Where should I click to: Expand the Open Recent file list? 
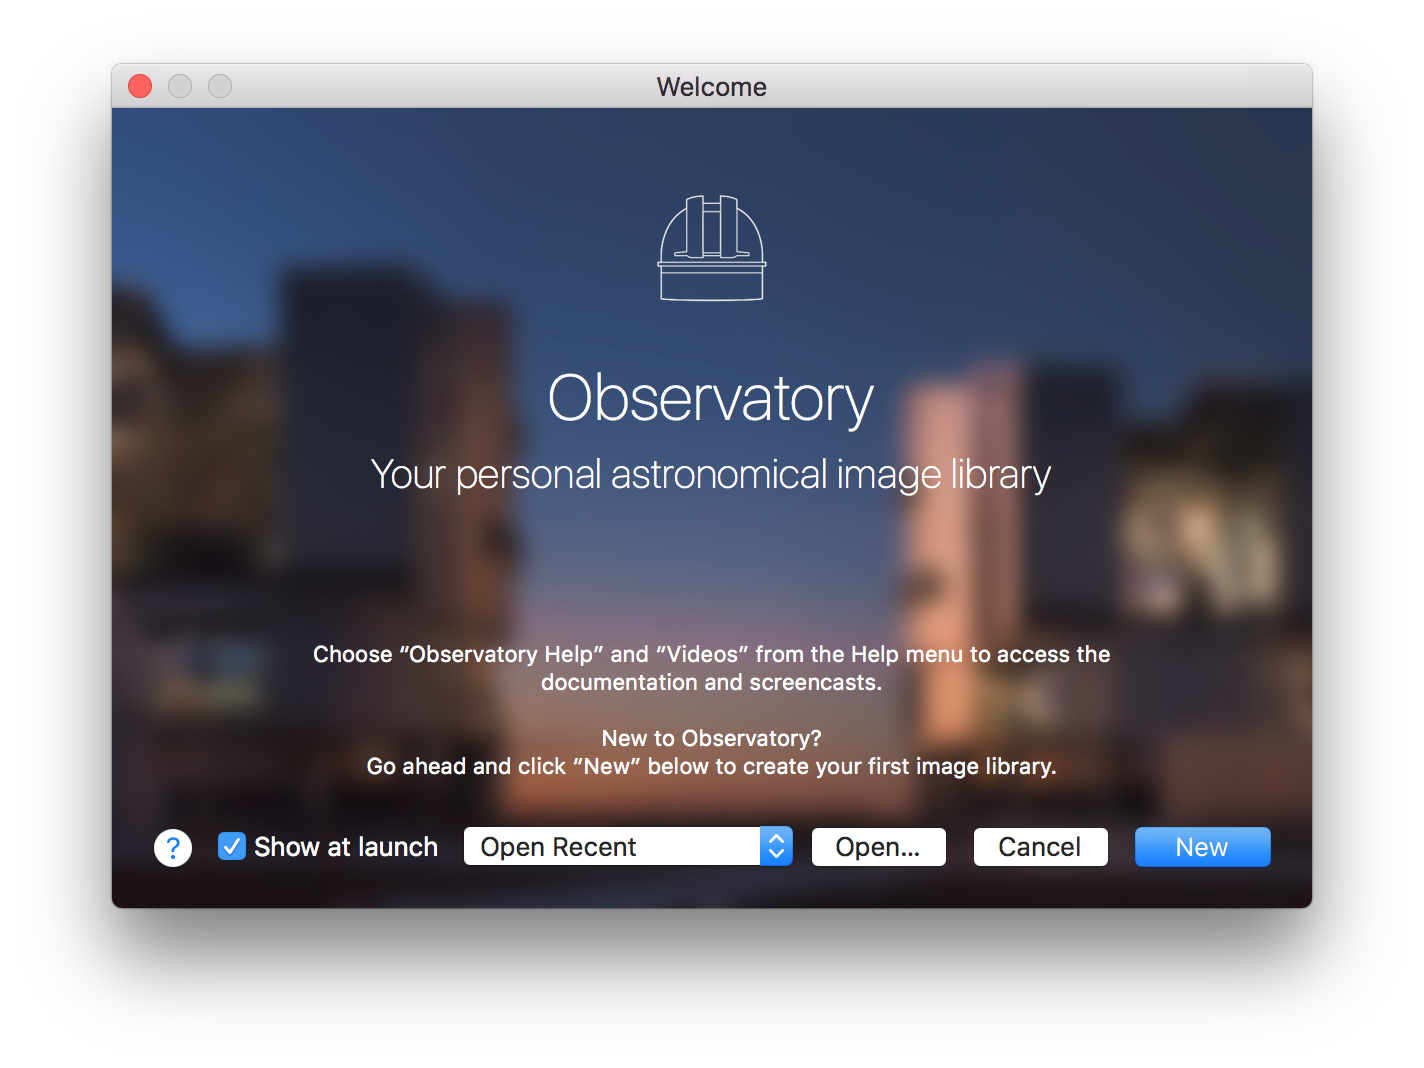[x=627, y=846]
